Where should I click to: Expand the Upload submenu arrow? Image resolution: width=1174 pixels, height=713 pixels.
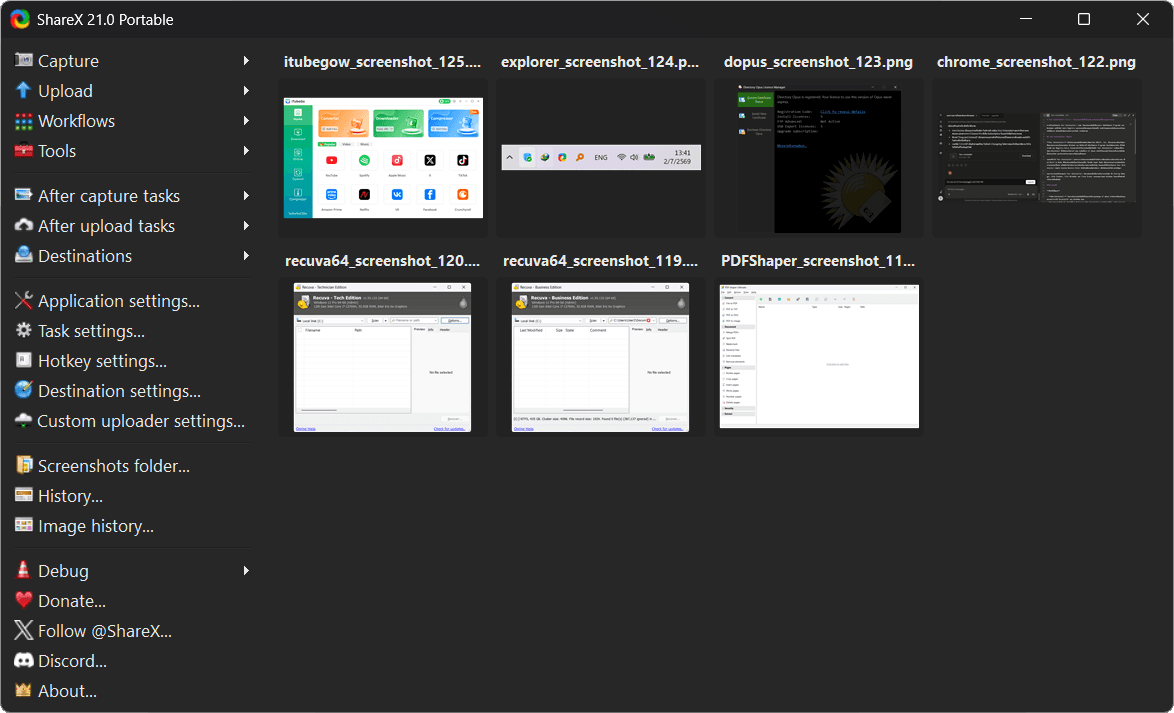tap(246, 91)
